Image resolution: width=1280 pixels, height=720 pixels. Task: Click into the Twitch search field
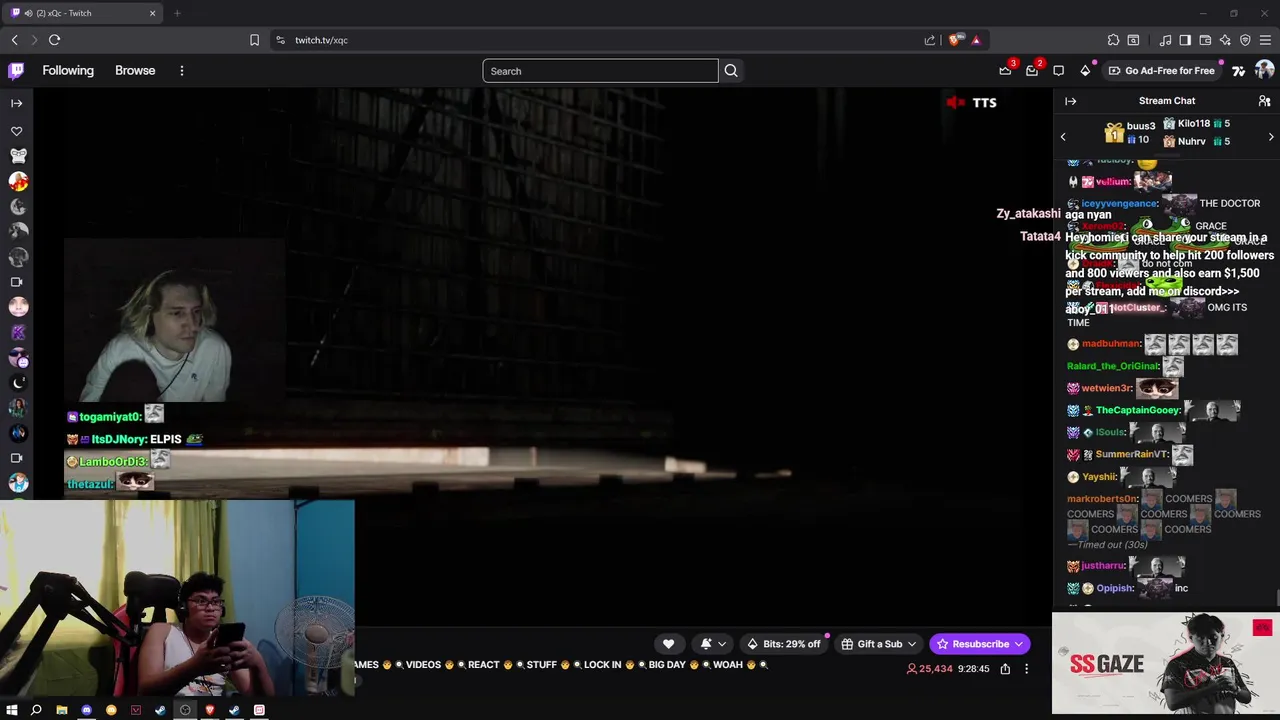600,71
